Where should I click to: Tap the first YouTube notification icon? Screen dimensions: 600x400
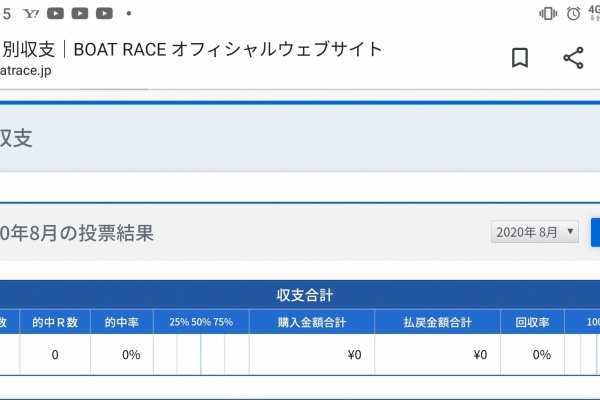coord(56,14)
